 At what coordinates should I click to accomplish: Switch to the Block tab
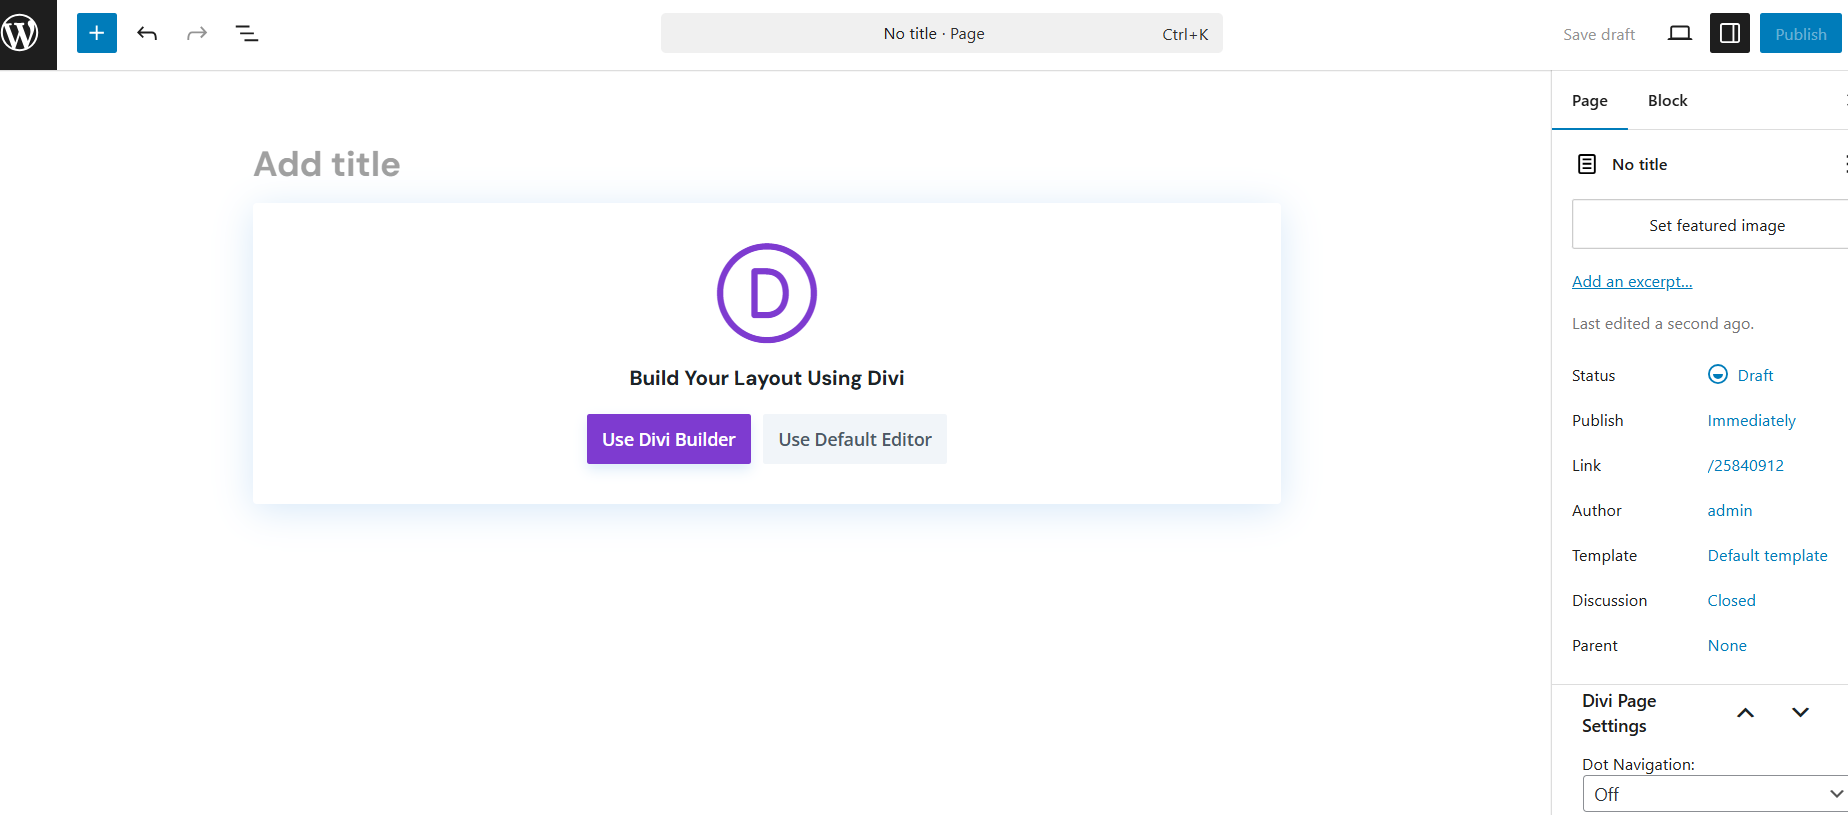point(1668,100)
